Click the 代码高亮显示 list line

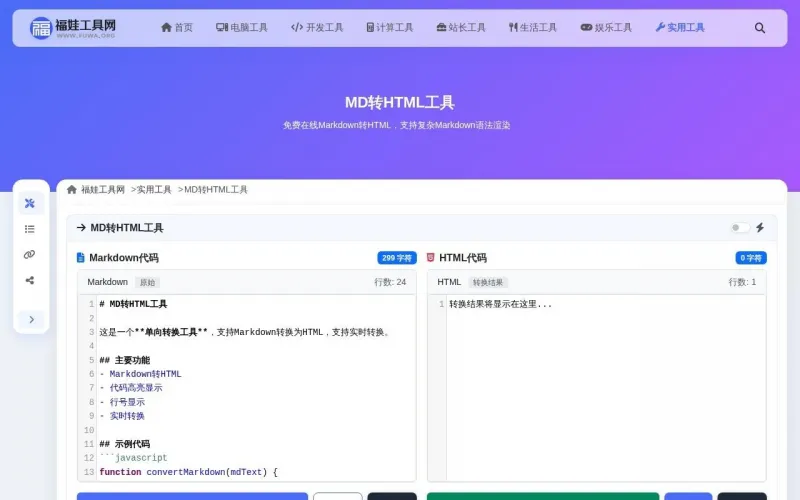point(131,388)
